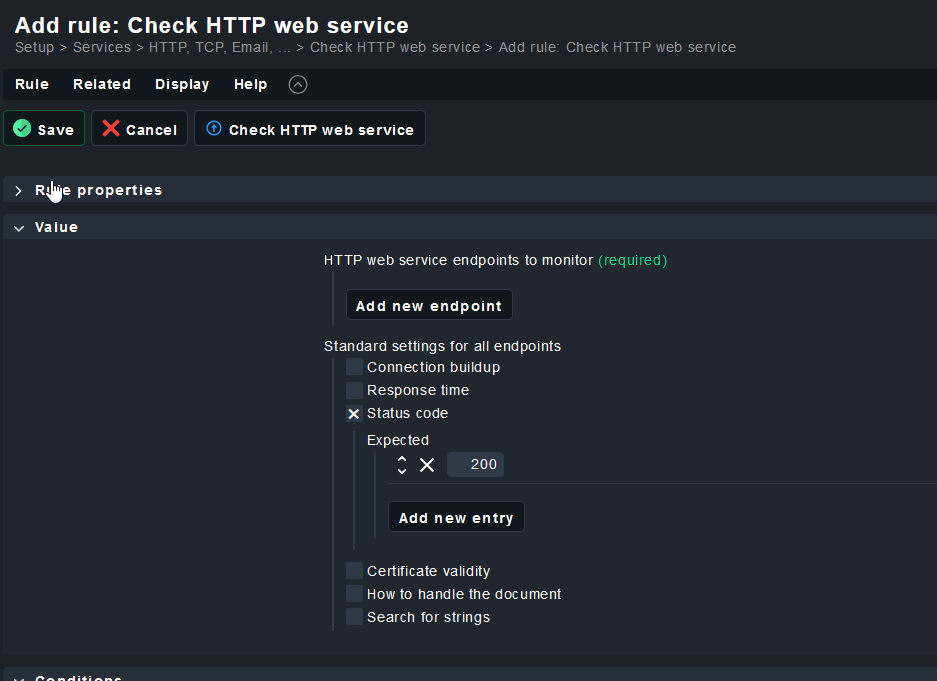
Task: Open the Related menu
Action: [102, 85]
